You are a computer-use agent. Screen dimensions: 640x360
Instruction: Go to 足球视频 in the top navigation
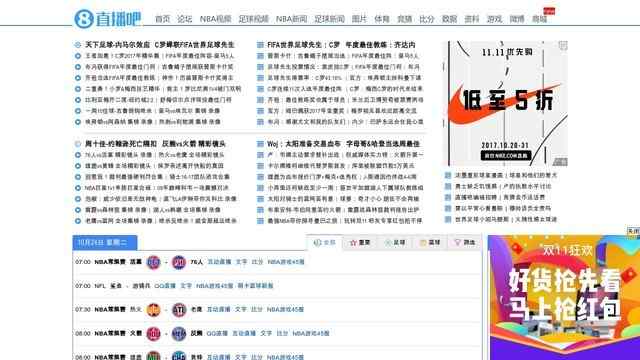pos(253,19)
